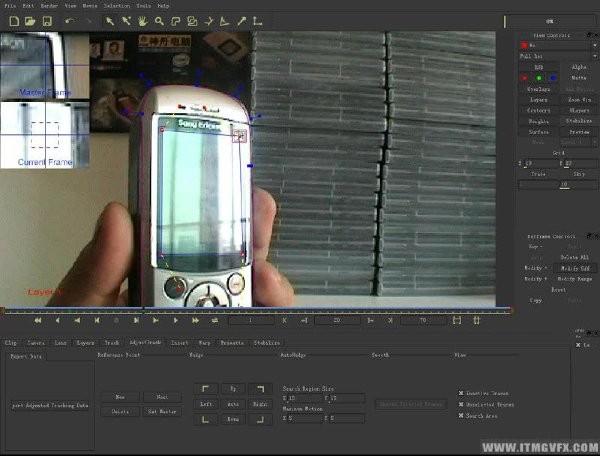Select the Add point arrow tool

(x=126, y=21)
